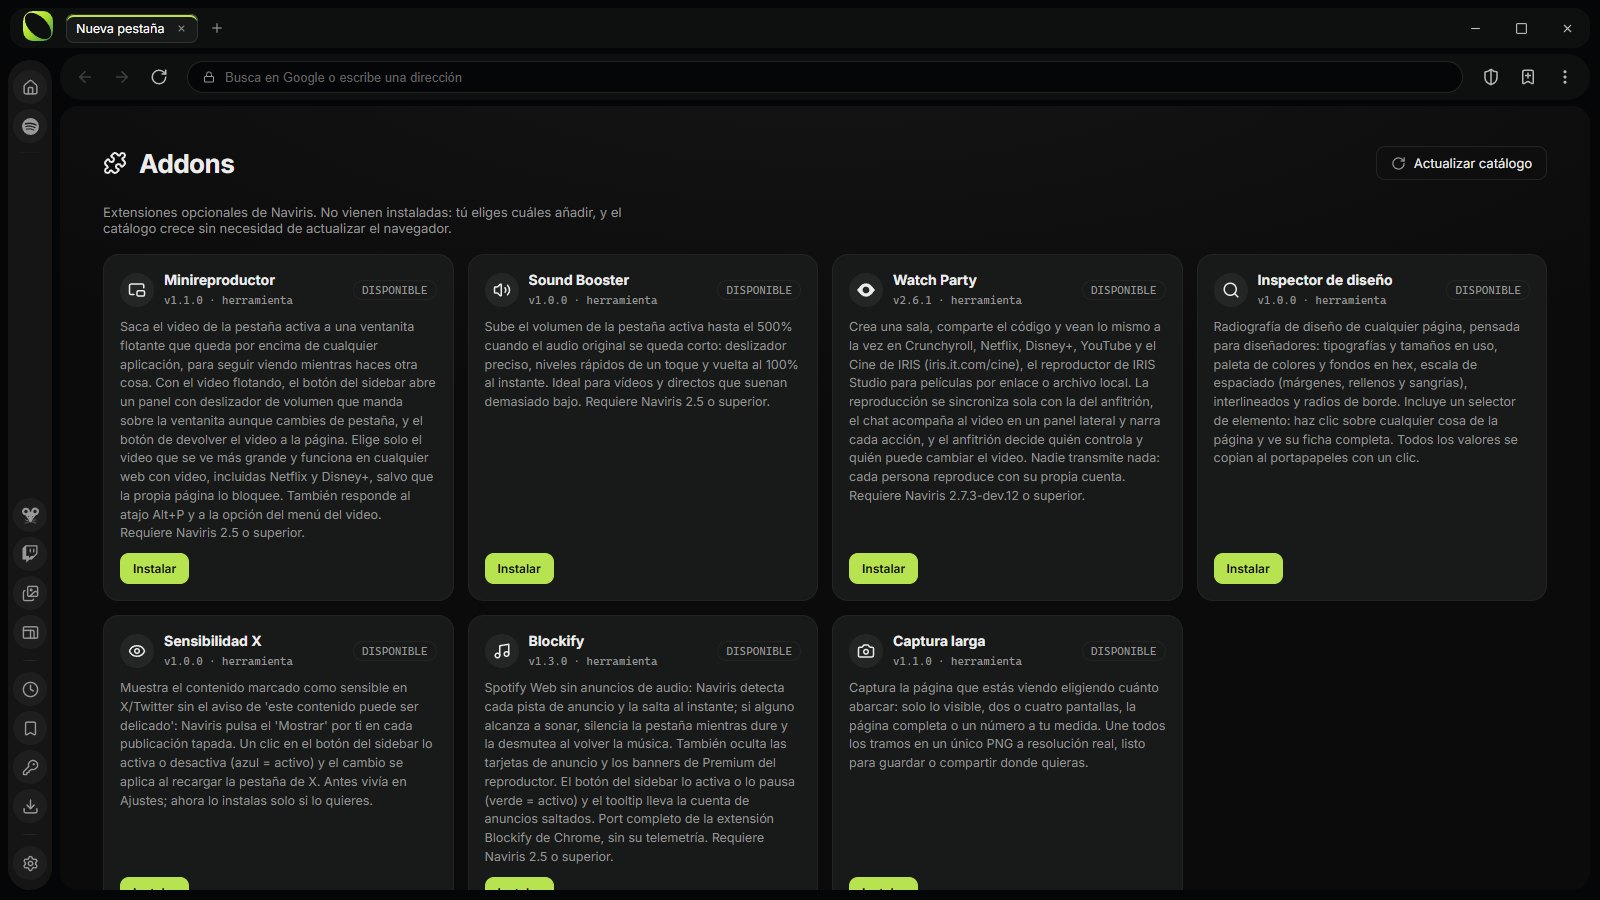Image resolution: width=1600 pixels, height=900 pixels.
Task: Open Settings gear in the sidebar
Action: click(30, 863)
